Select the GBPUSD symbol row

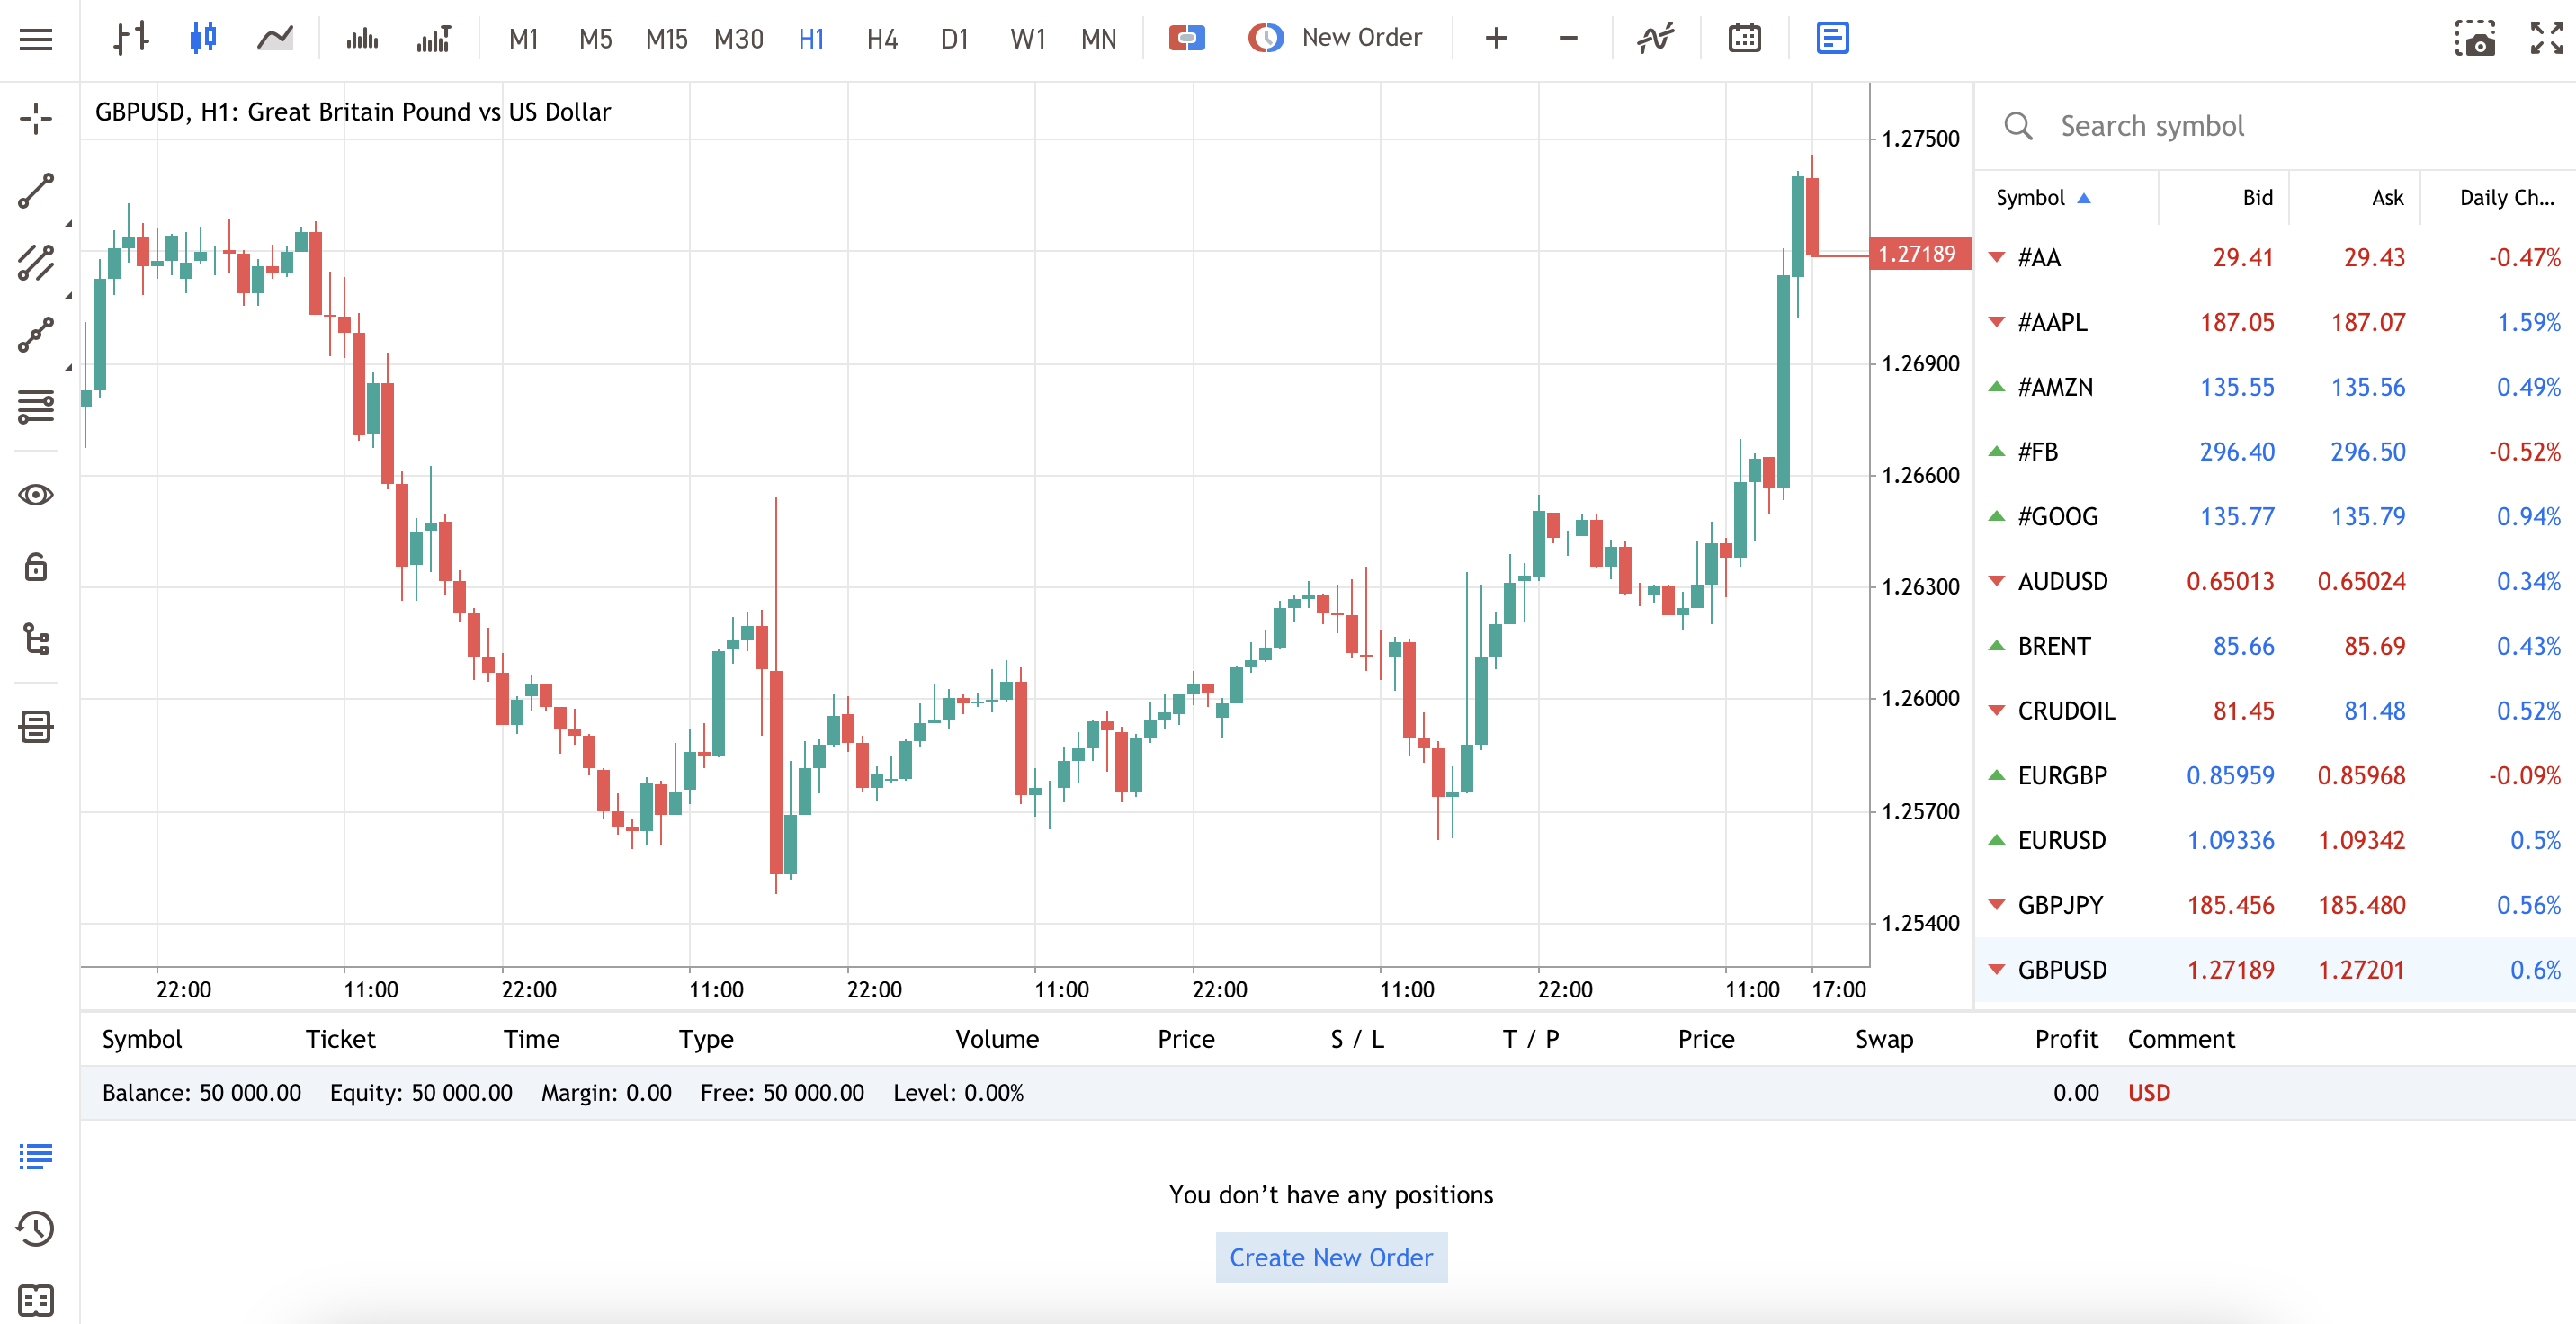[2275, 970]
